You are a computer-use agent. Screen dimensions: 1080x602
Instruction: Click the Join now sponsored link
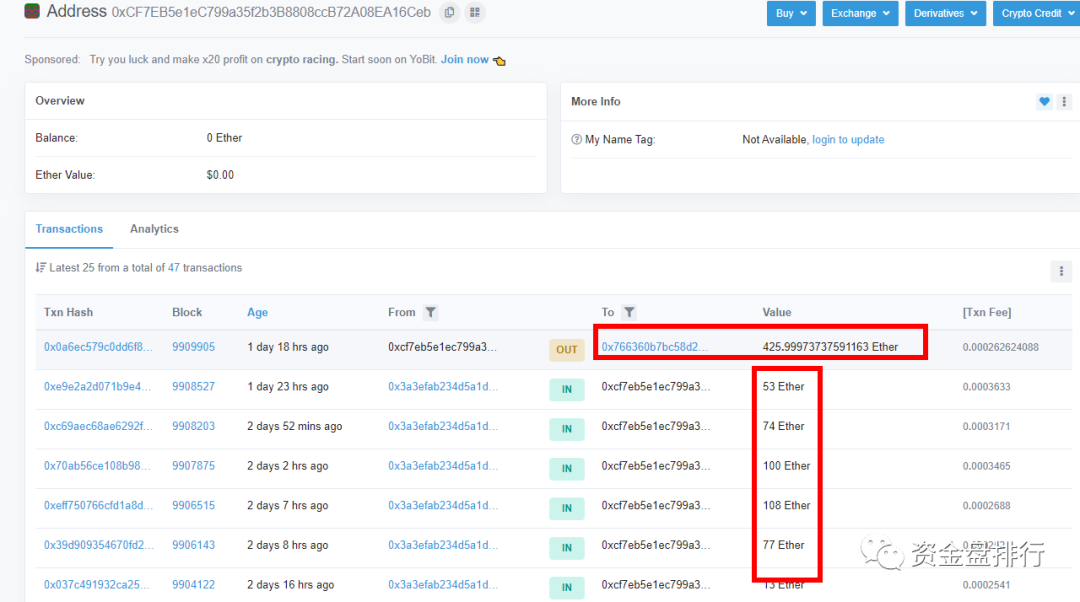[x=464, y=59]
